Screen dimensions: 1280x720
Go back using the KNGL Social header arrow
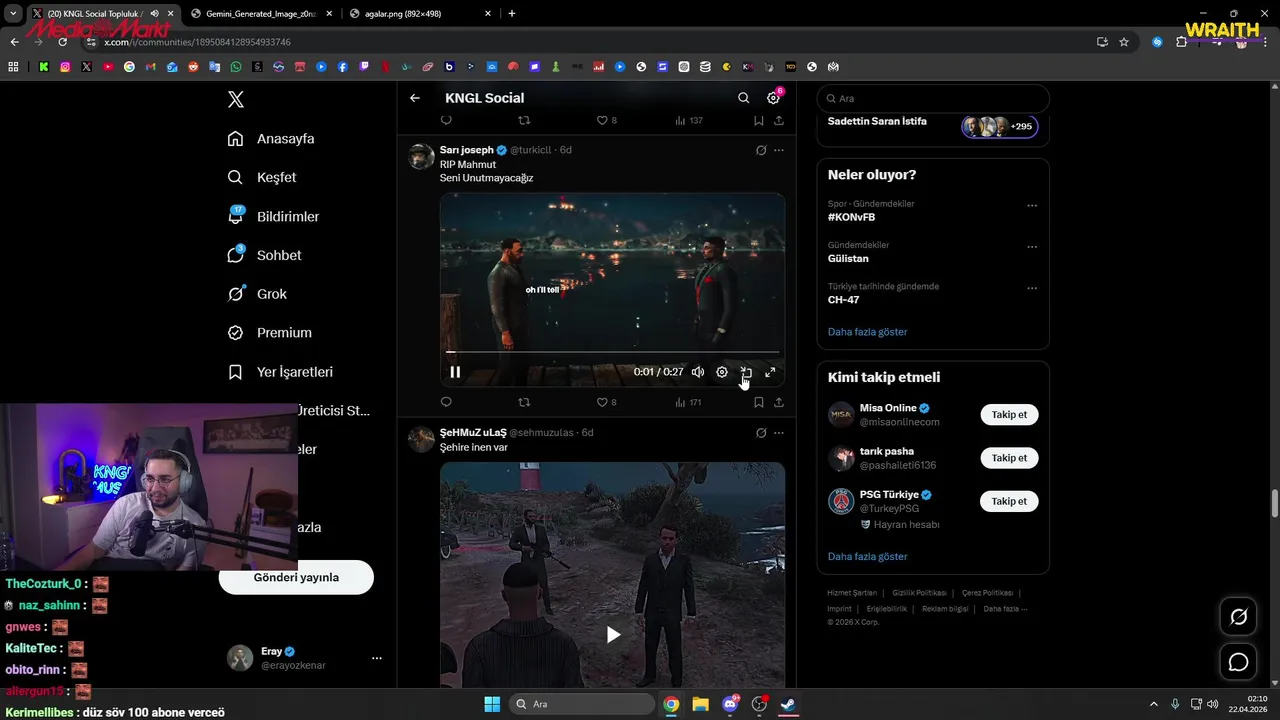click(415, 98)
